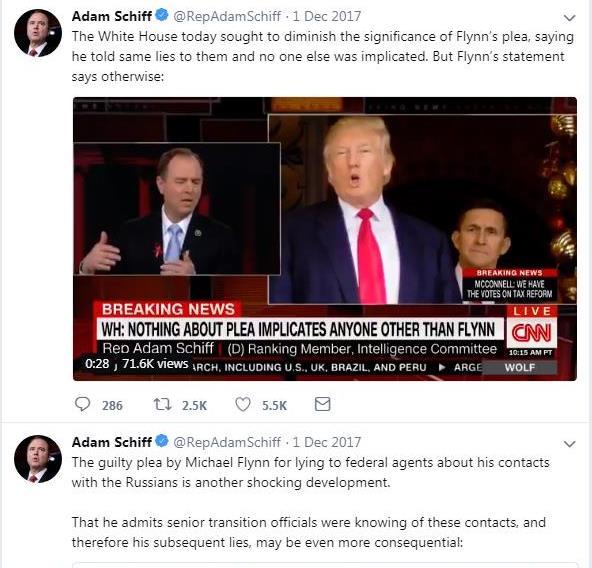Click the verified badge on first tweet
Viewport: 592px width, 568px height.
coord(162,15)
